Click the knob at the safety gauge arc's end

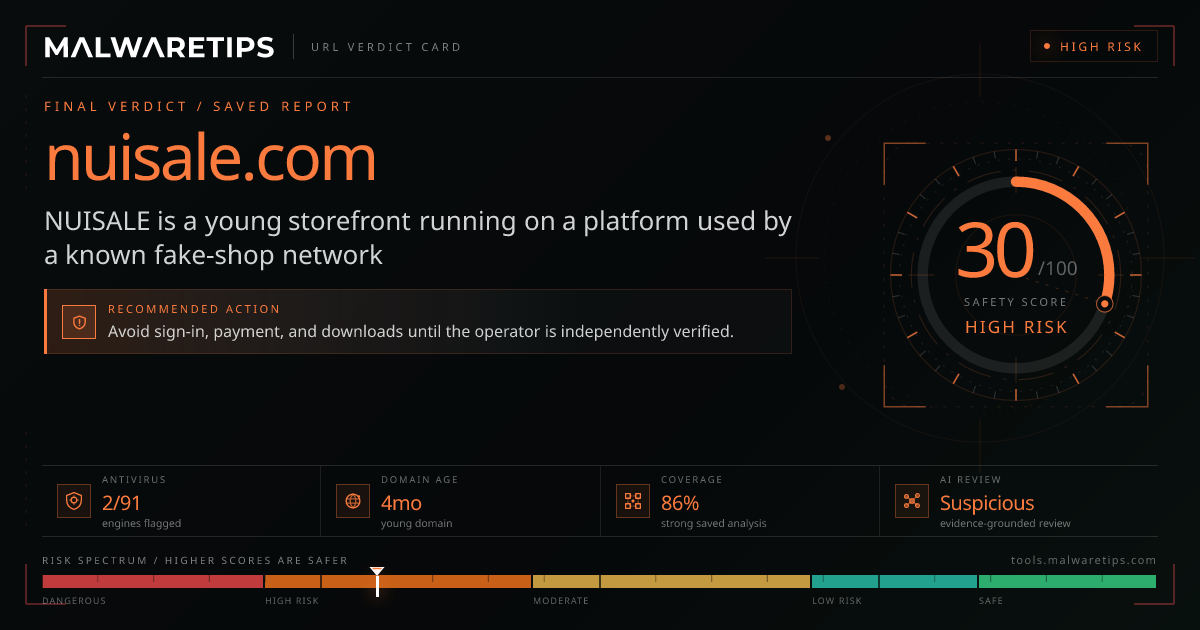(1105, 304)
